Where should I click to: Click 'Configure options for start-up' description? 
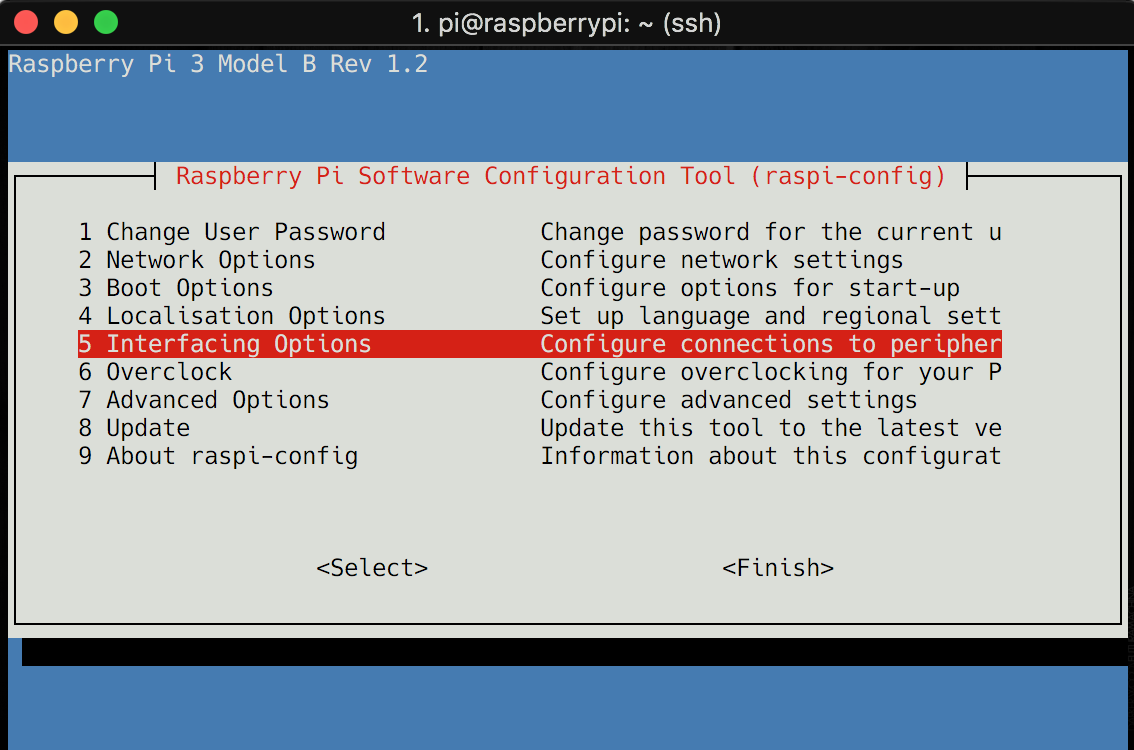coord(750,288)
